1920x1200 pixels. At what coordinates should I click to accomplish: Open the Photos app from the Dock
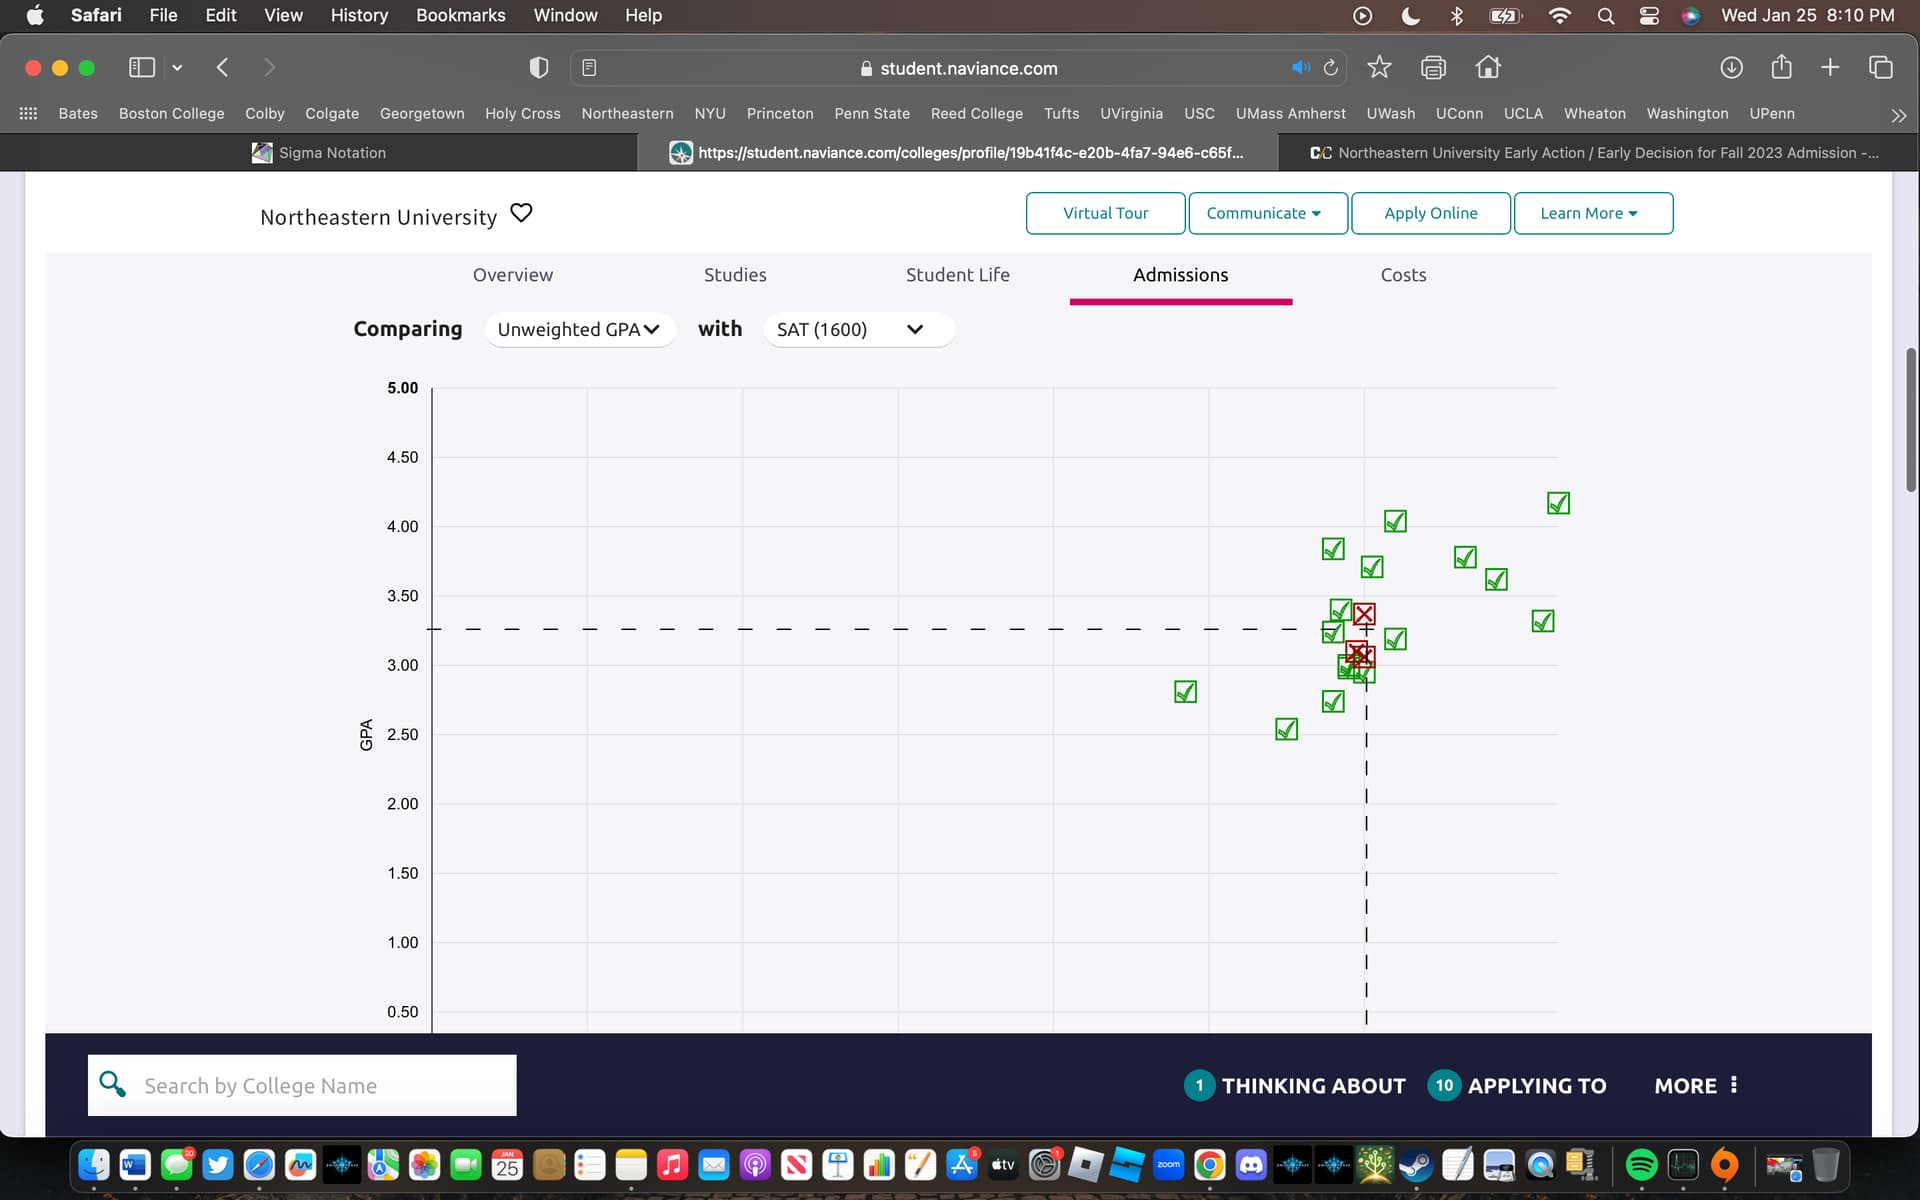pos(424,1165)
